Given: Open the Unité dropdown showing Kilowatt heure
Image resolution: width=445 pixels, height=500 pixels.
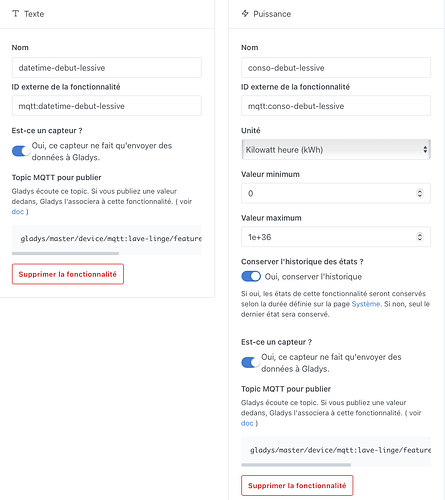Looking at the screenshot, I should [336, 149].
